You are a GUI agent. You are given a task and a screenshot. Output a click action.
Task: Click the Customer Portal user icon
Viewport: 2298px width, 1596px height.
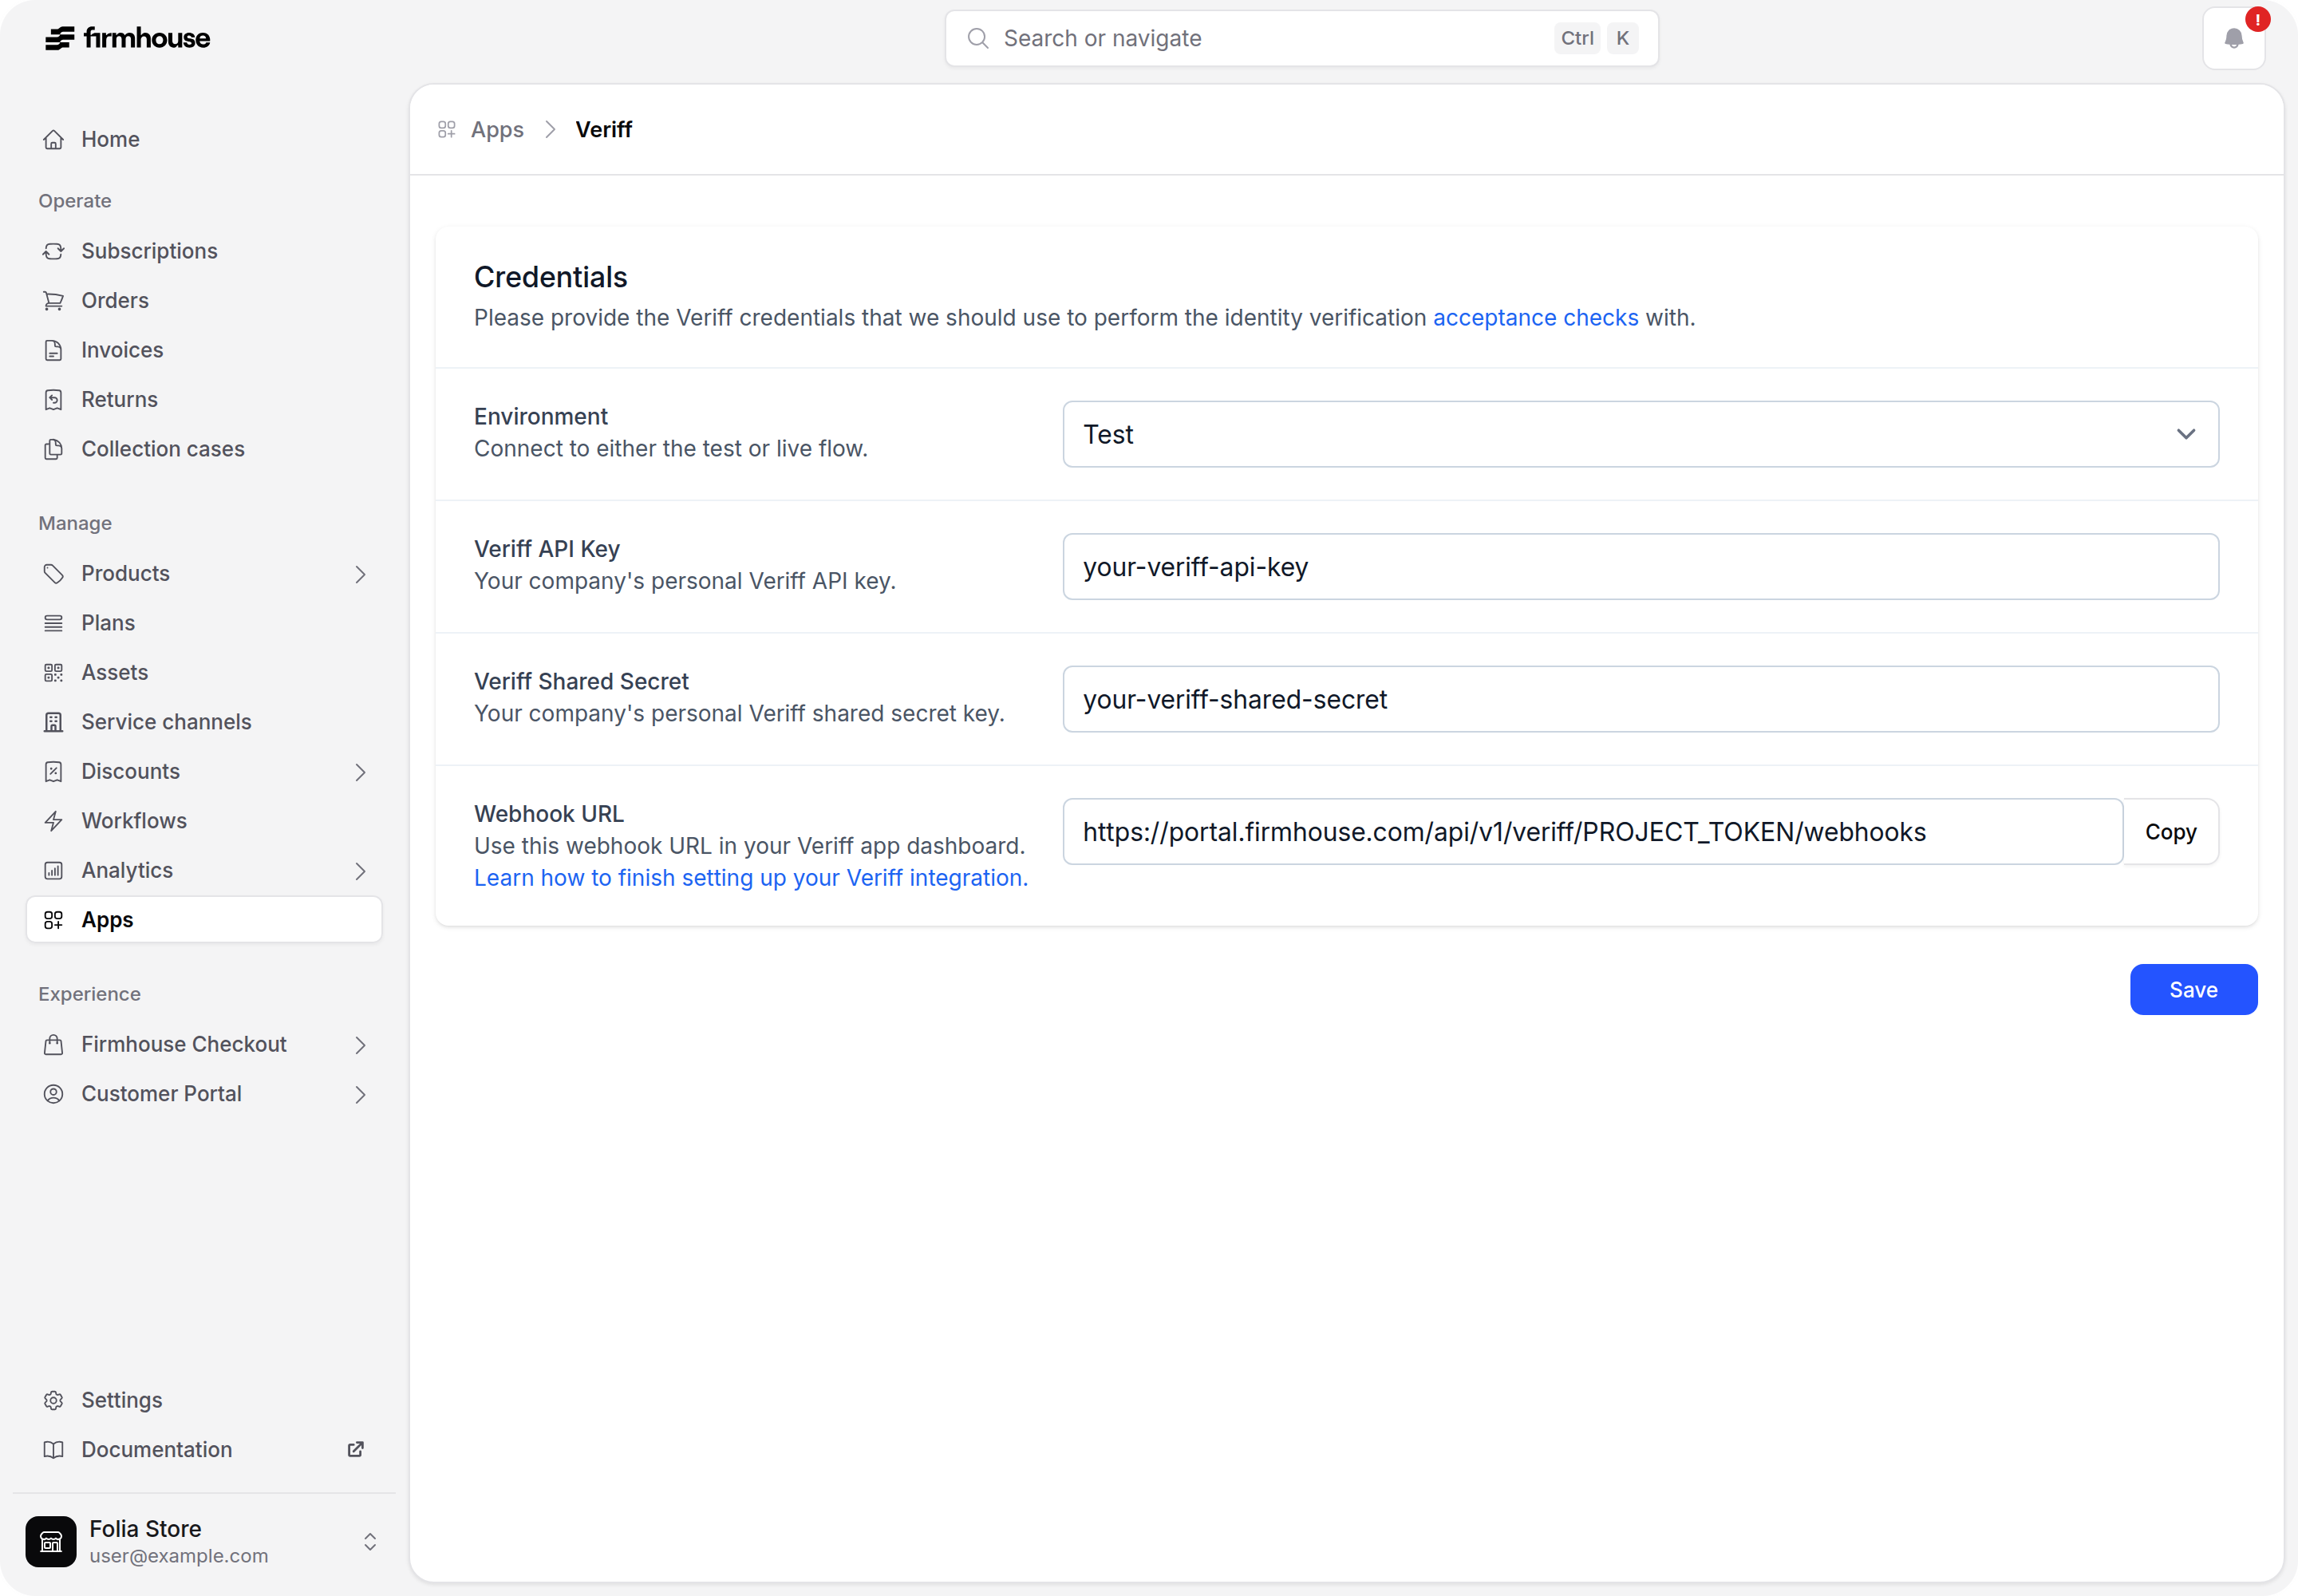(x=54, y=1094)
